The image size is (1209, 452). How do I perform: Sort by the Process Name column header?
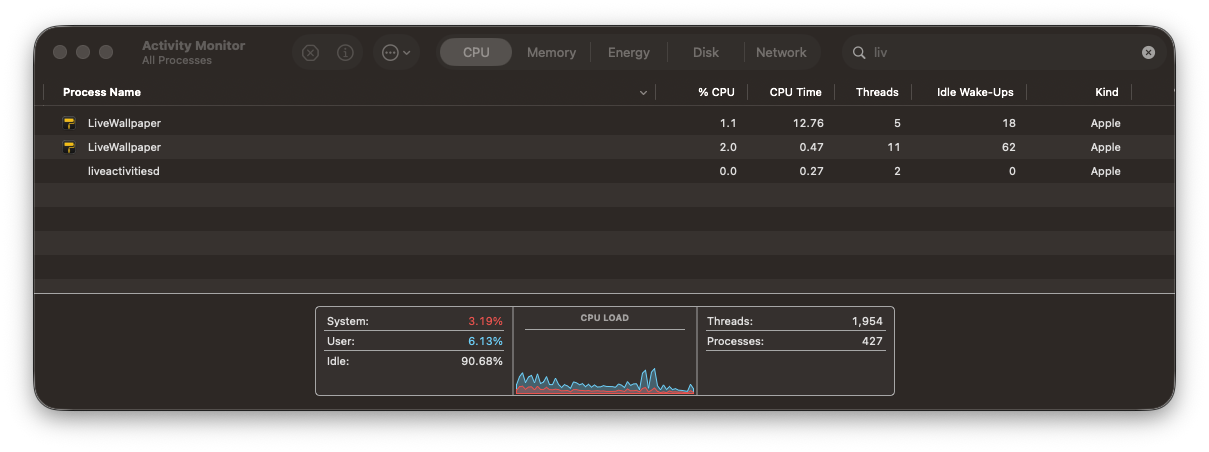pos(102,92)
